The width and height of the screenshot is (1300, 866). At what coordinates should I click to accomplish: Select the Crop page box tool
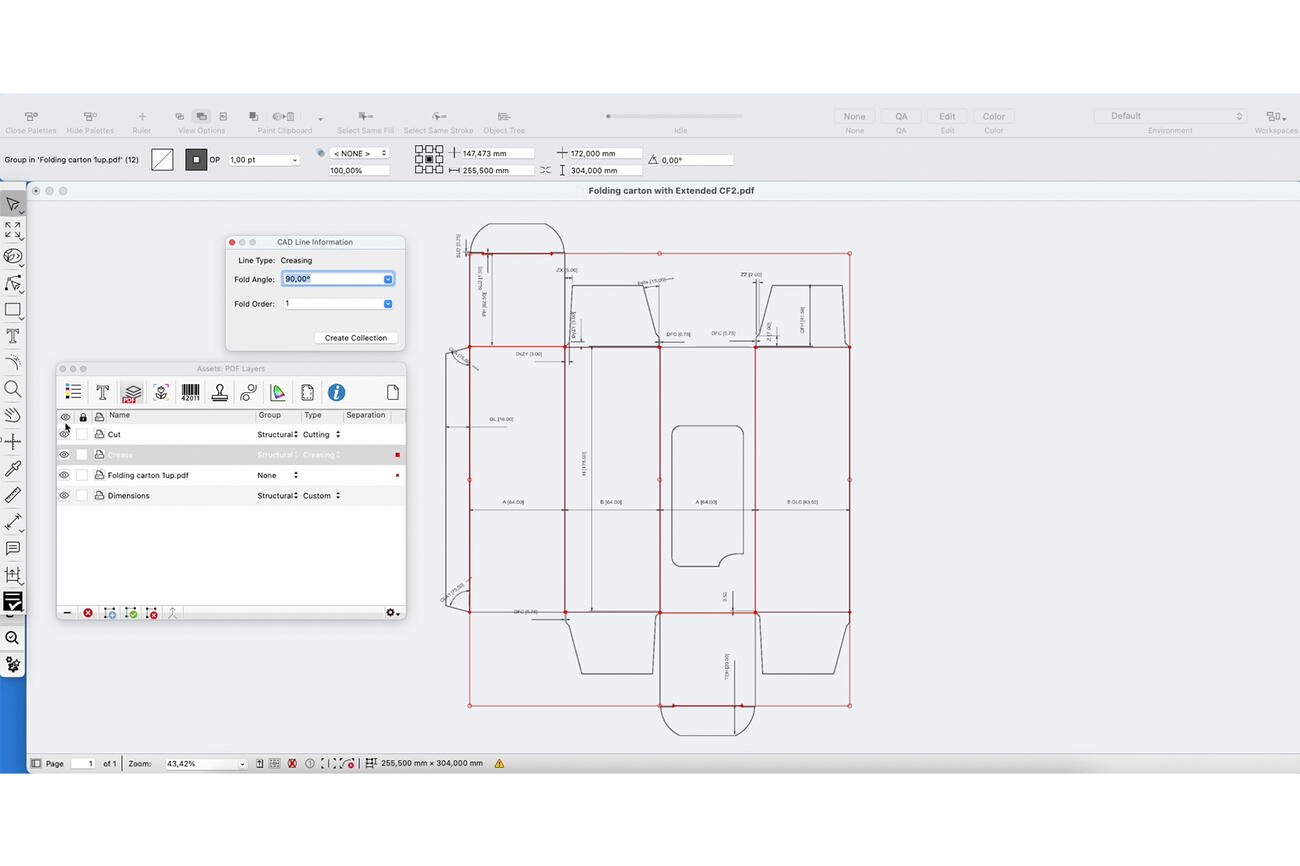[x=12, y=575]
